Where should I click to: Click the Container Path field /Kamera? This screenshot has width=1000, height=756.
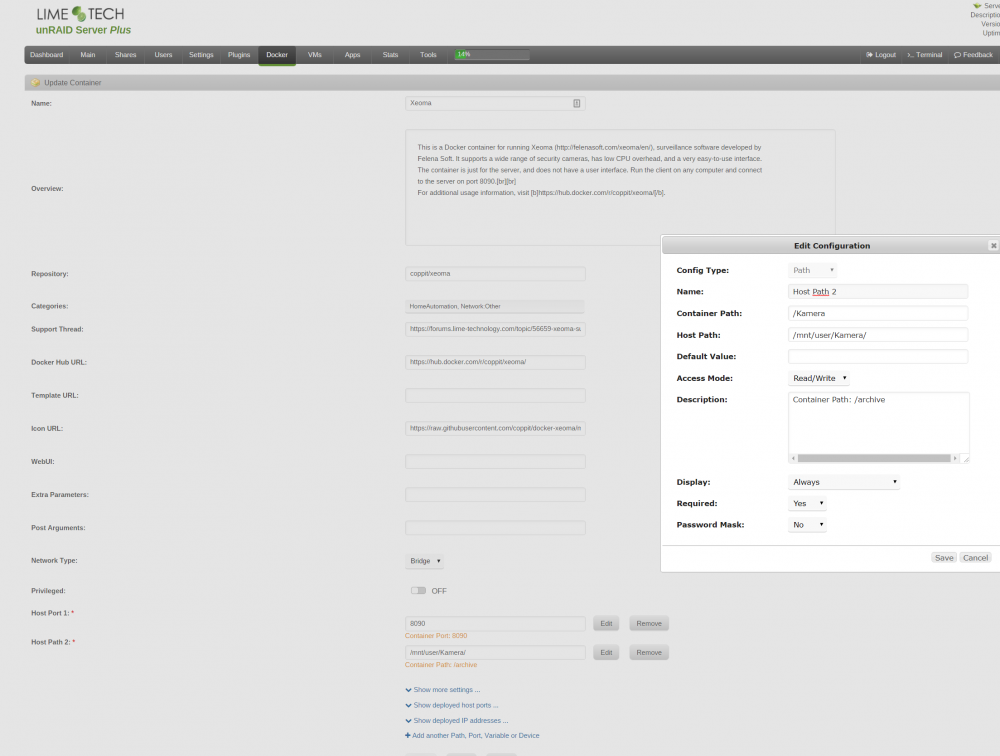point(878,313)
